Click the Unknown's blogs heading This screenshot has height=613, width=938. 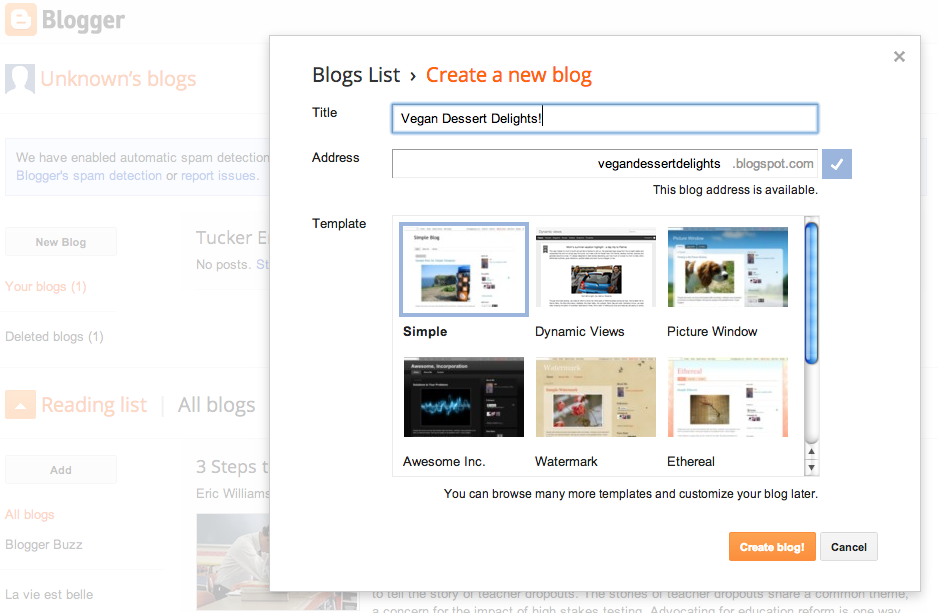point(118,79)
